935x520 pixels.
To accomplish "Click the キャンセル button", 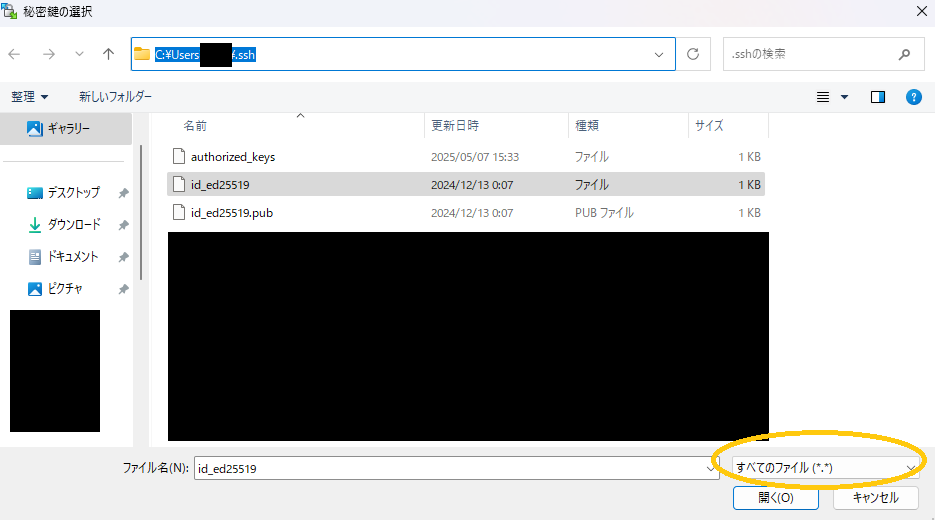I will pyautogui.click(x=875, y=497).
